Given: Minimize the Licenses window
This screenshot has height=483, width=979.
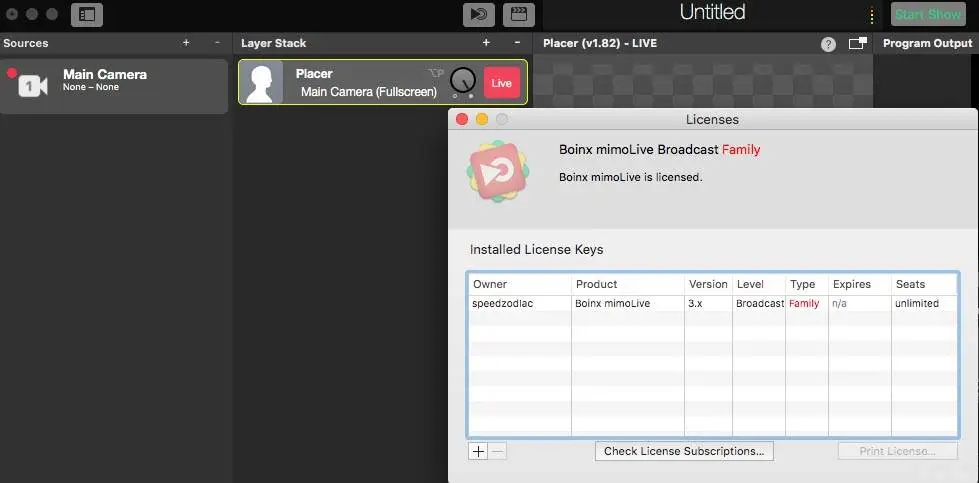Looking at the screenshot, I should [482, 119].
